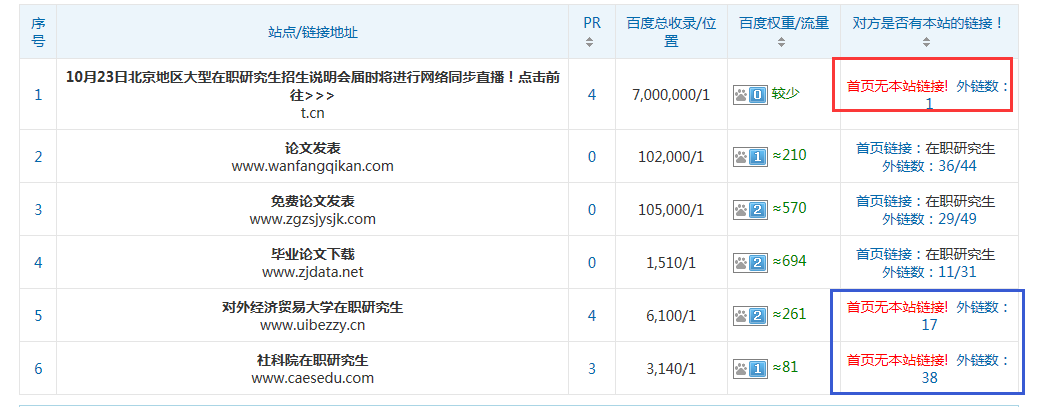The width and height of the screenshot is (1059, 407).
Task: Sort by the 百度权重/流量 column arrow
Action: tap(783, 42)
